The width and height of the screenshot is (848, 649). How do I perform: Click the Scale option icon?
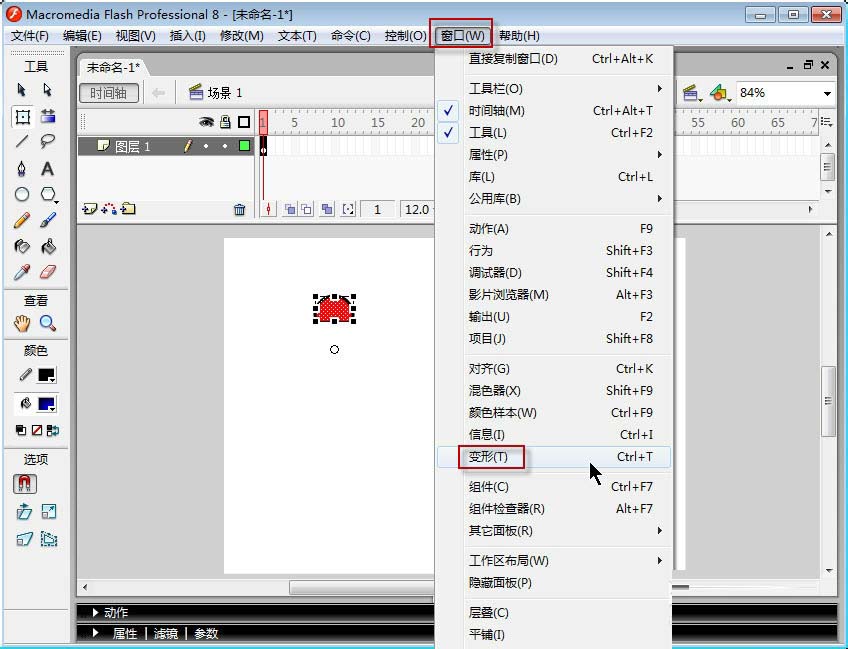coord(49,511)
